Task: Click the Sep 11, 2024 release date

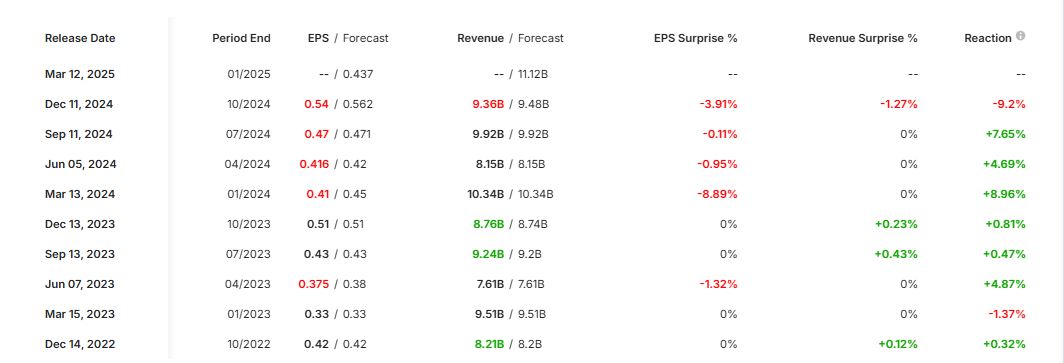Action: click(79, 134)
